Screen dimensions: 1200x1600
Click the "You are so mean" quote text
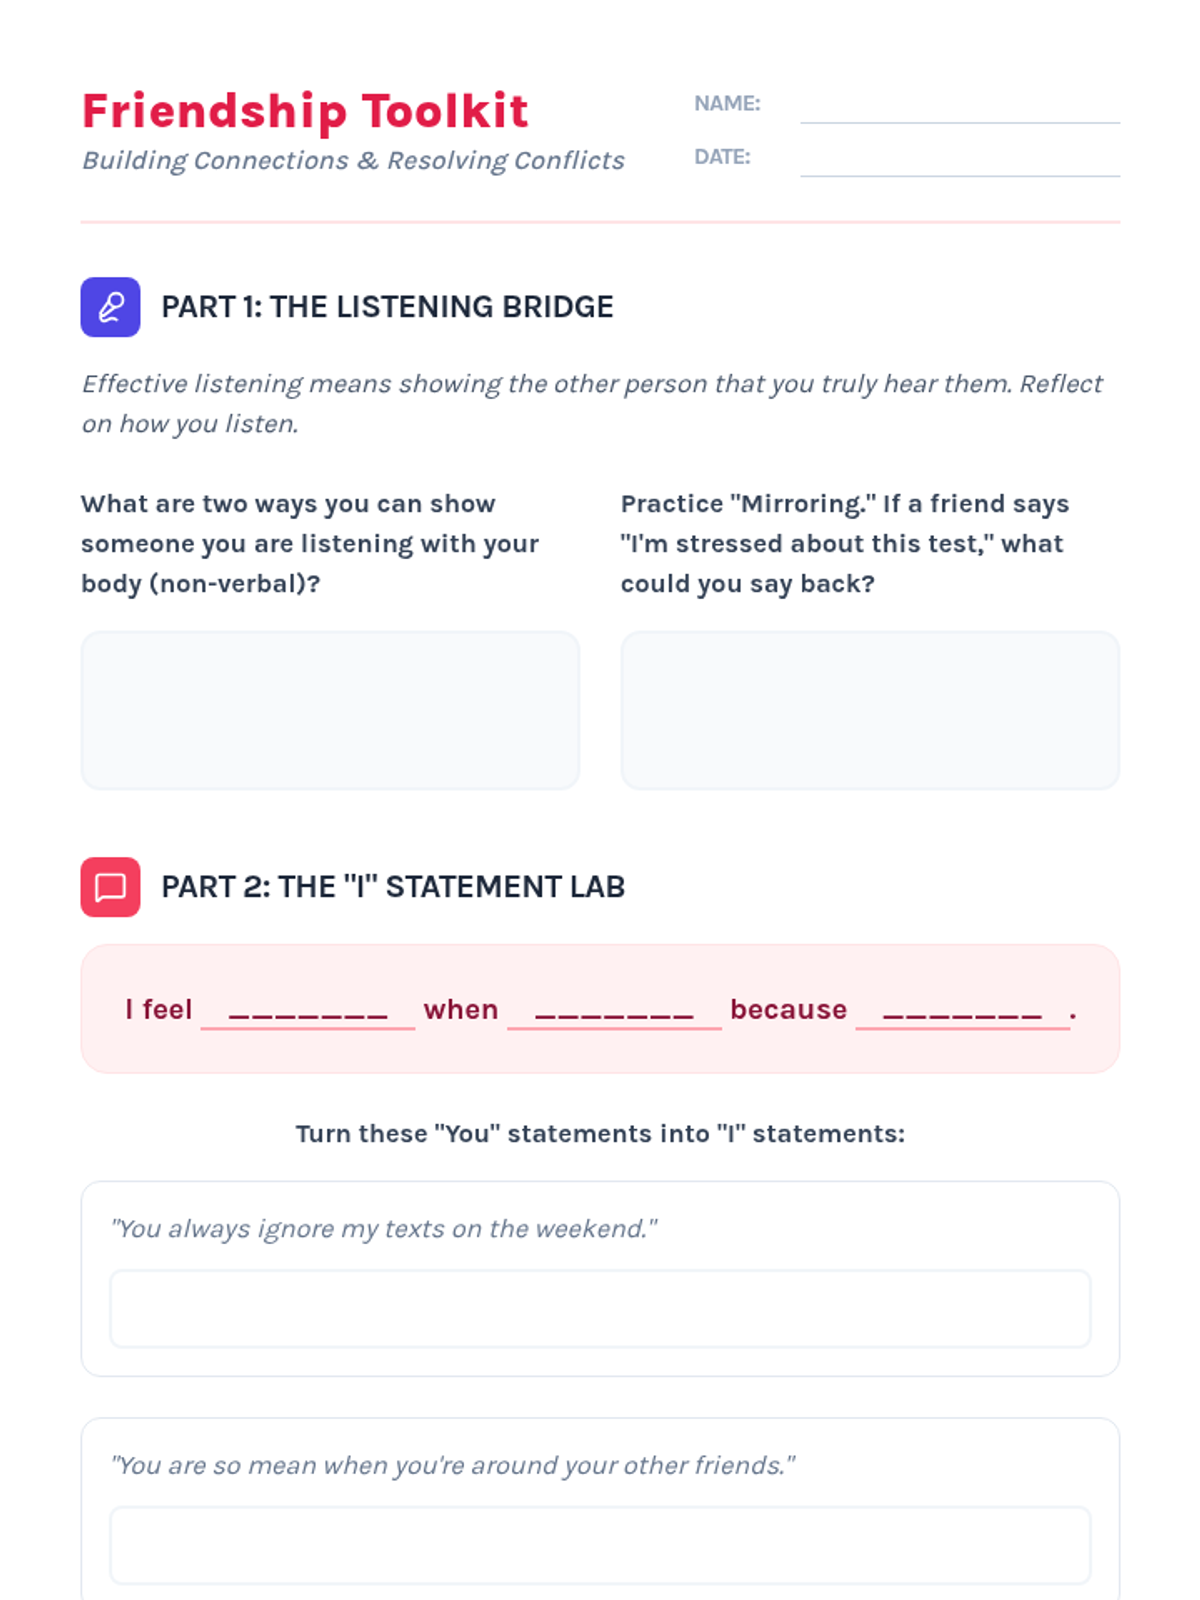coord(453,1465)
